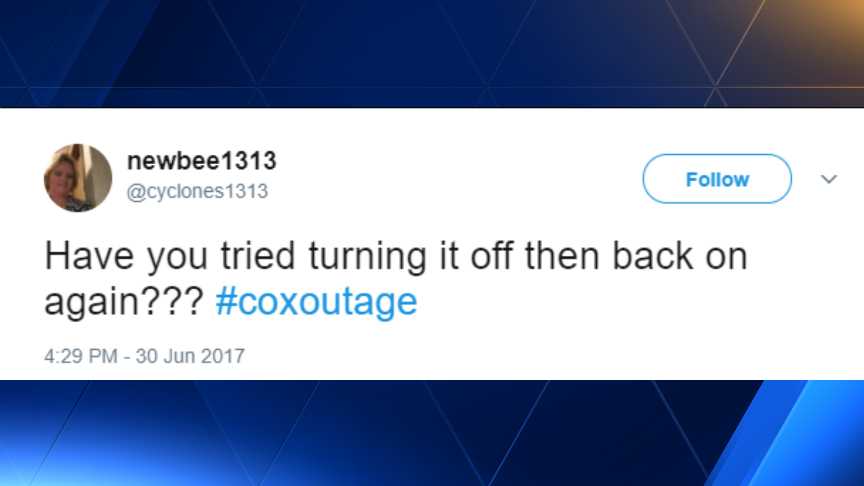Click the word "again???" in the tweet
The height and width of the screenshot is (486, 864).
(124, 303)
